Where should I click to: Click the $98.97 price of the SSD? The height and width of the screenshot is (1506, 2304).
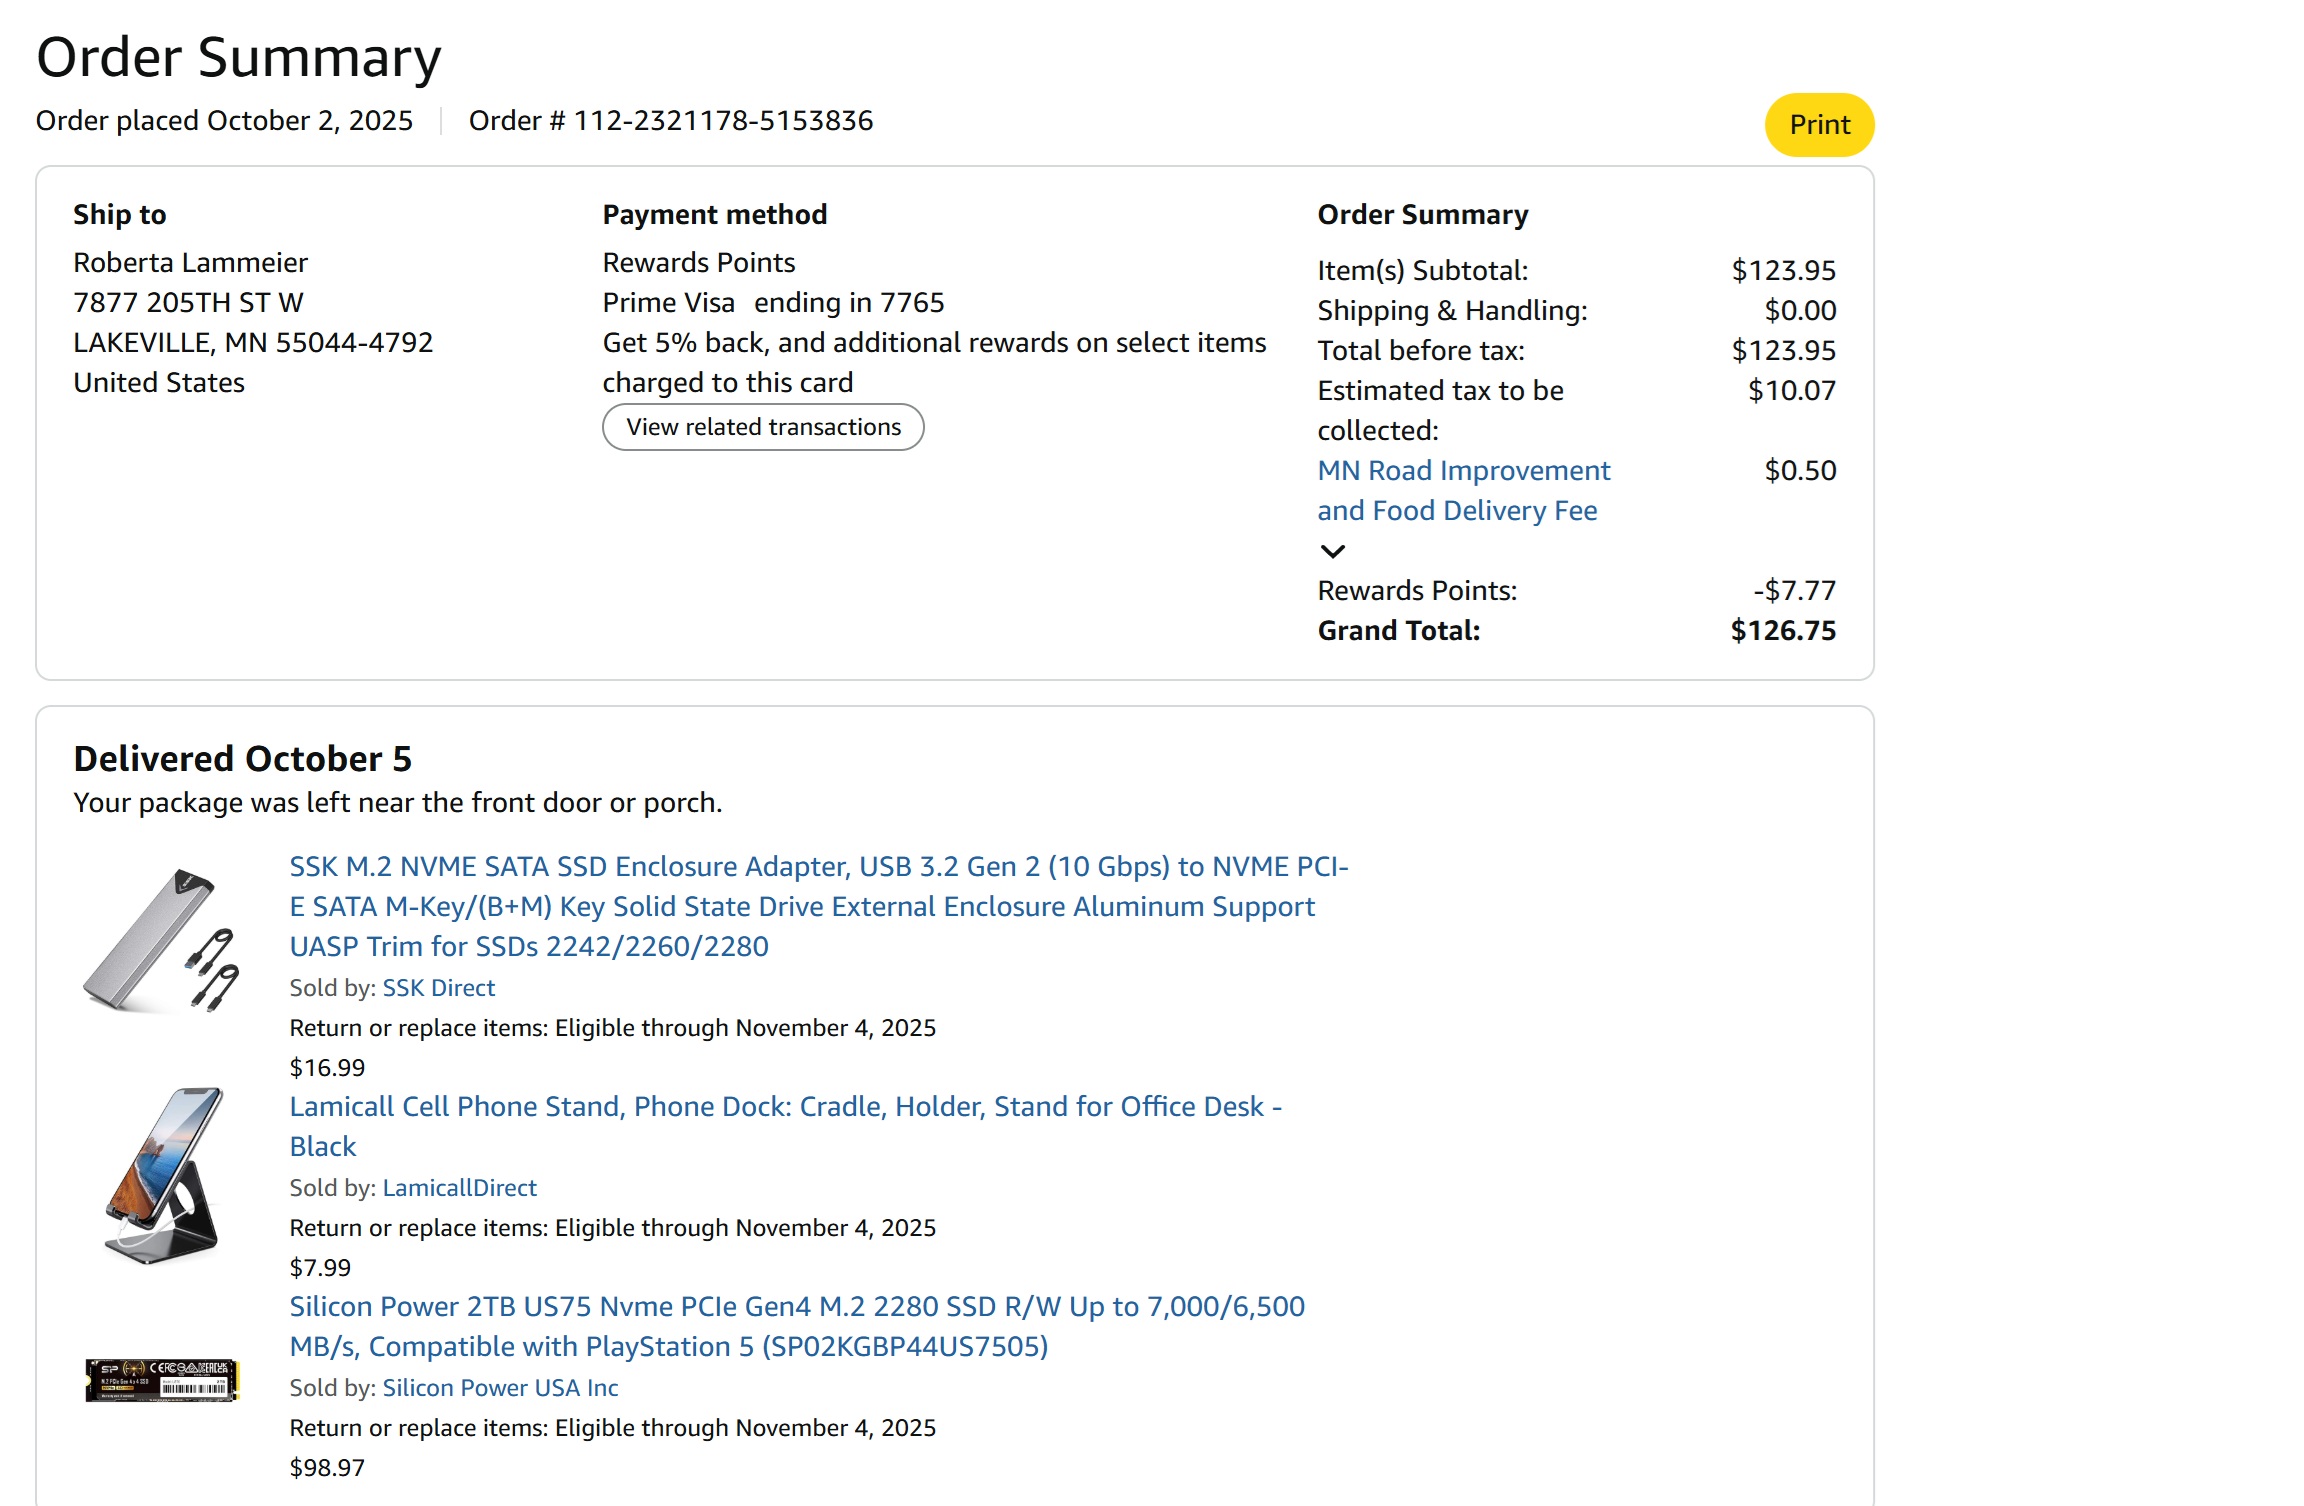(x=327, y=1468)
